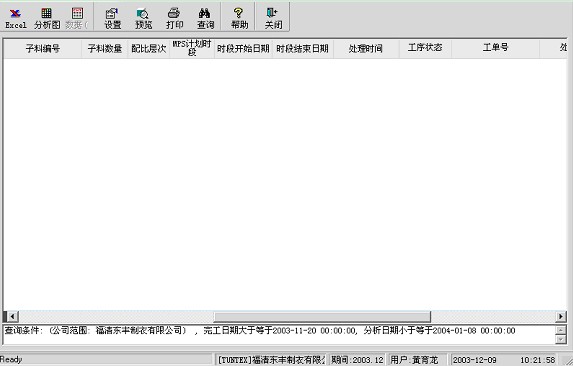The height and width of the screenshot is (366, 573).
Task: Click the horizontal scrollbar left arrow
Action: tap(12, 316)
